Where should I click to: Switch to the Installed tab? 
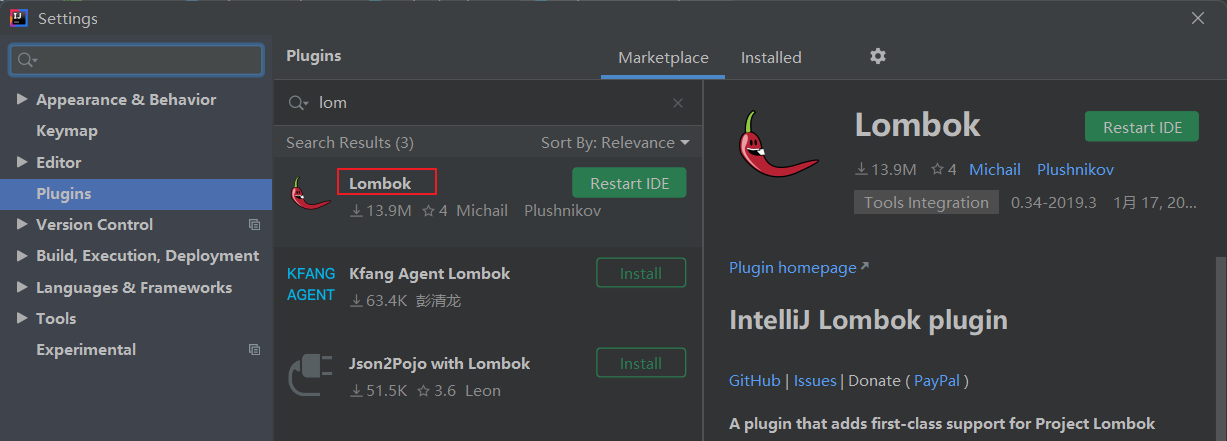pyautogui.click(x=771, y=58)
